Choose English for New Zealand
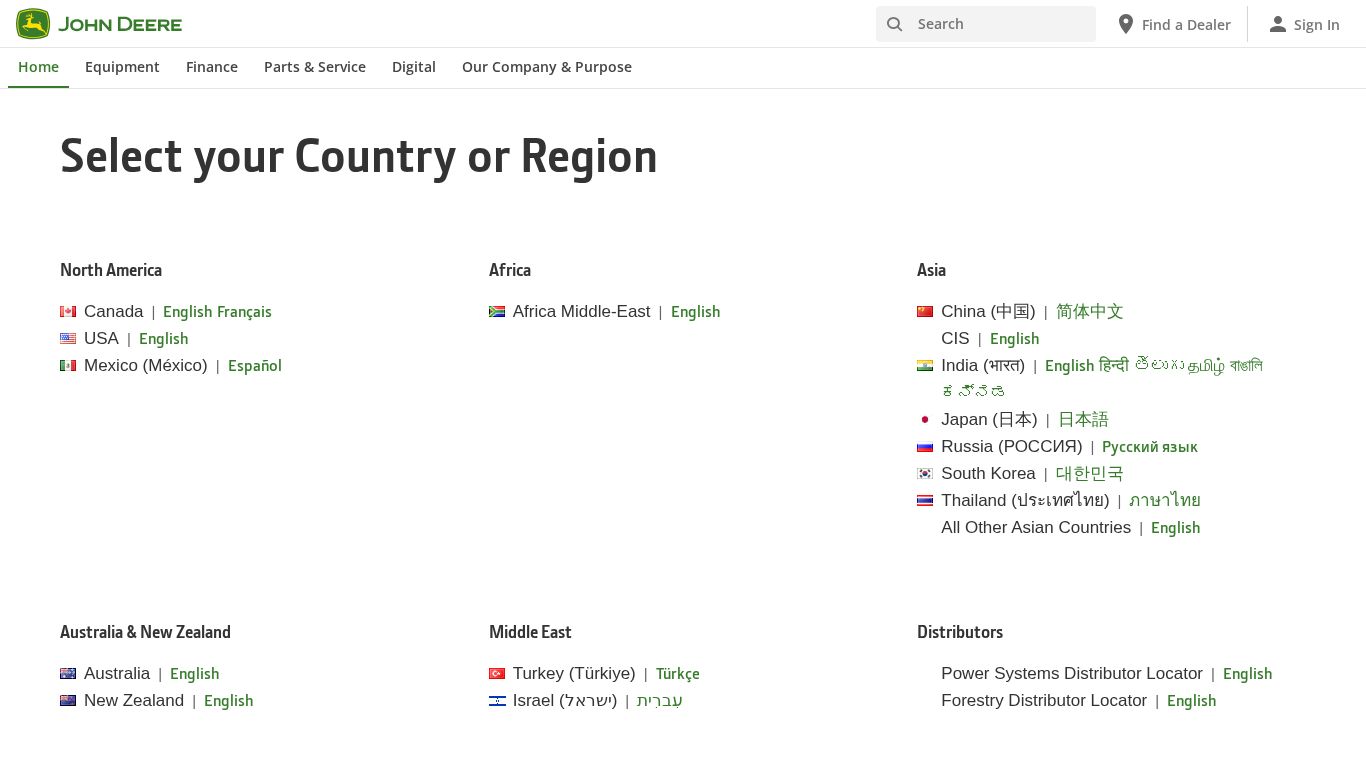Screen dimensions: 1366x768 coord(229,701)
